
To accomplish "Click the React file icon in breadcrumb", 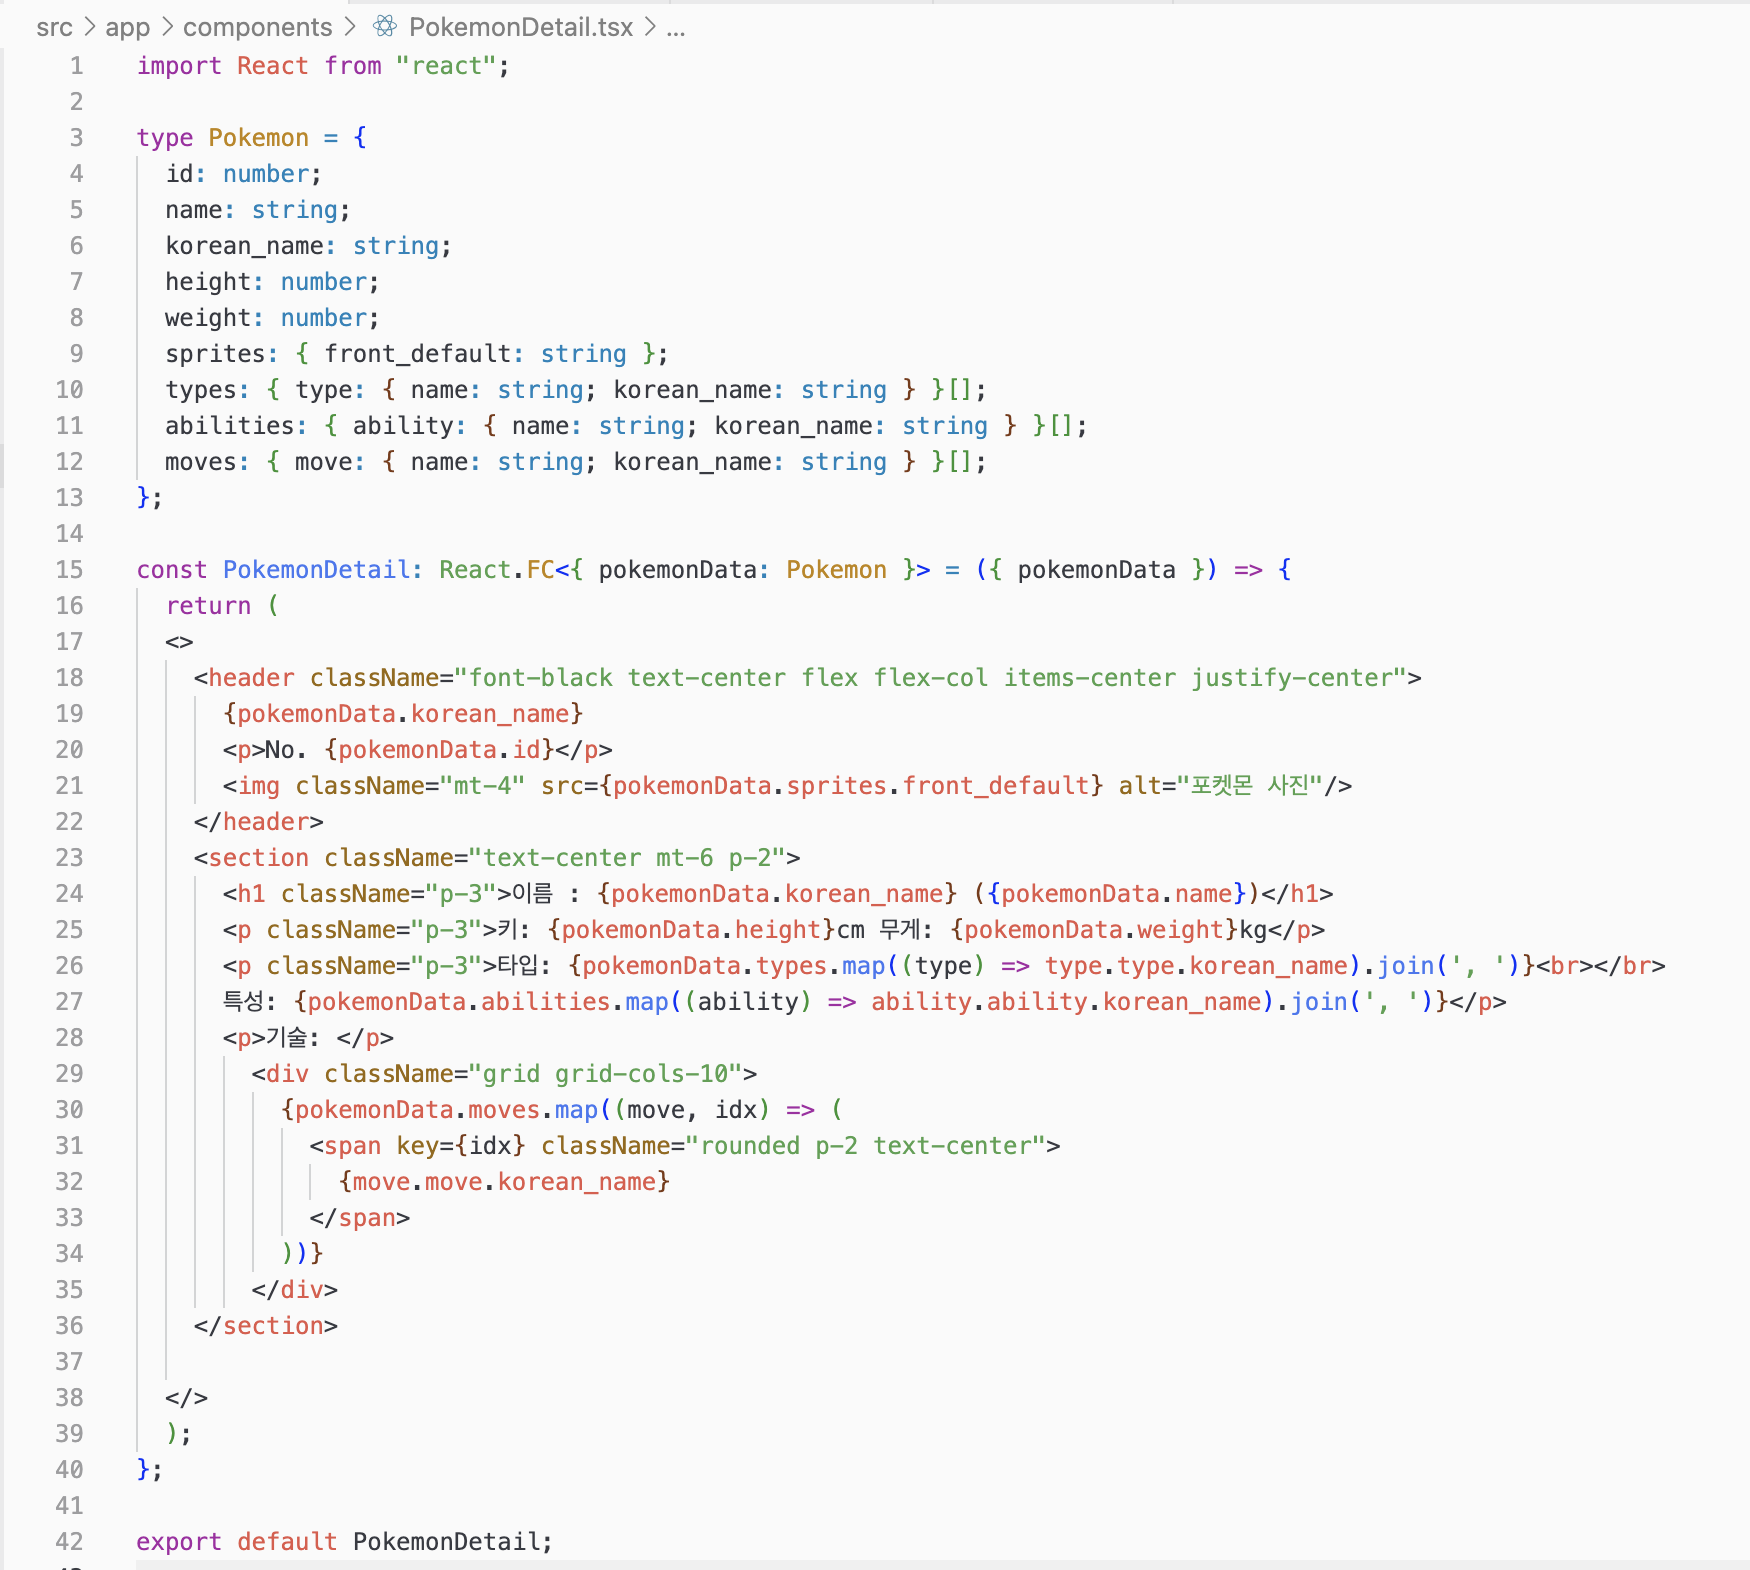I will pyautogui.click(x=385, y=27).
